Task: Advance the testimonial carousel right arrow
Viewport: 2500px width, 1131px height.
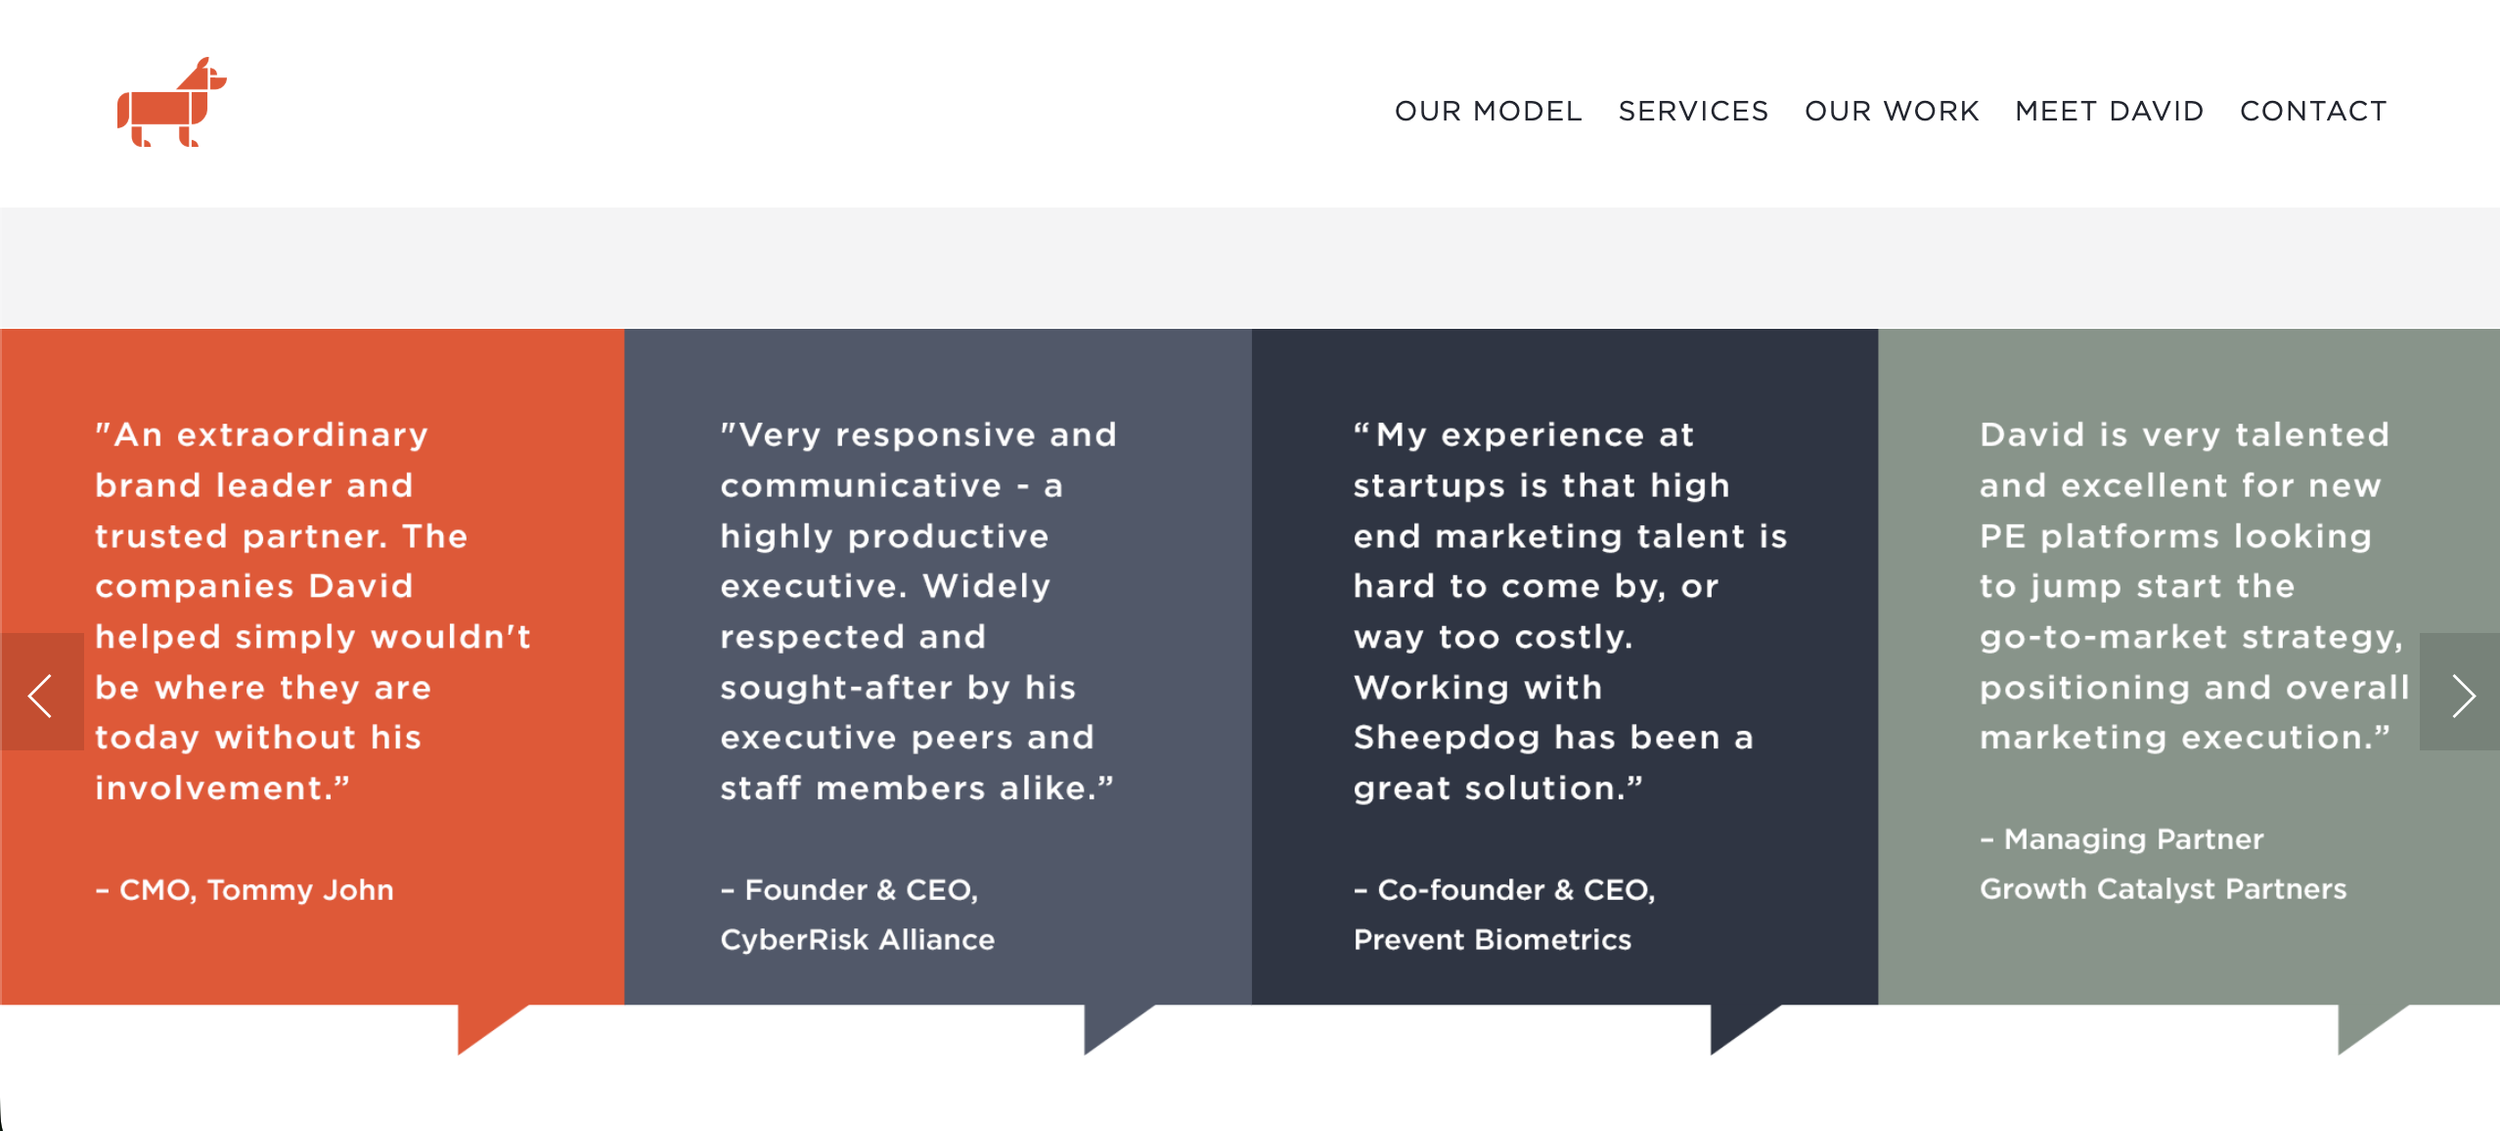Action: (x=2460, y=692)
